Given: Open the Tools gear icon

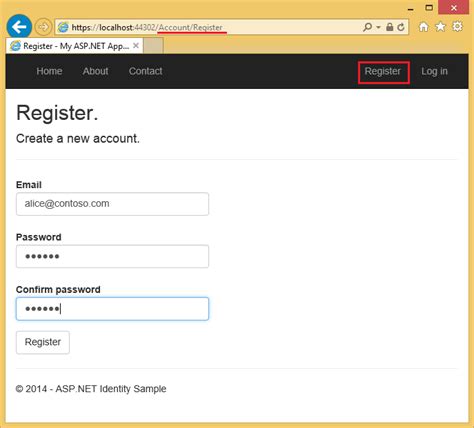Looking at the screenshot, I should pos(458,26).
